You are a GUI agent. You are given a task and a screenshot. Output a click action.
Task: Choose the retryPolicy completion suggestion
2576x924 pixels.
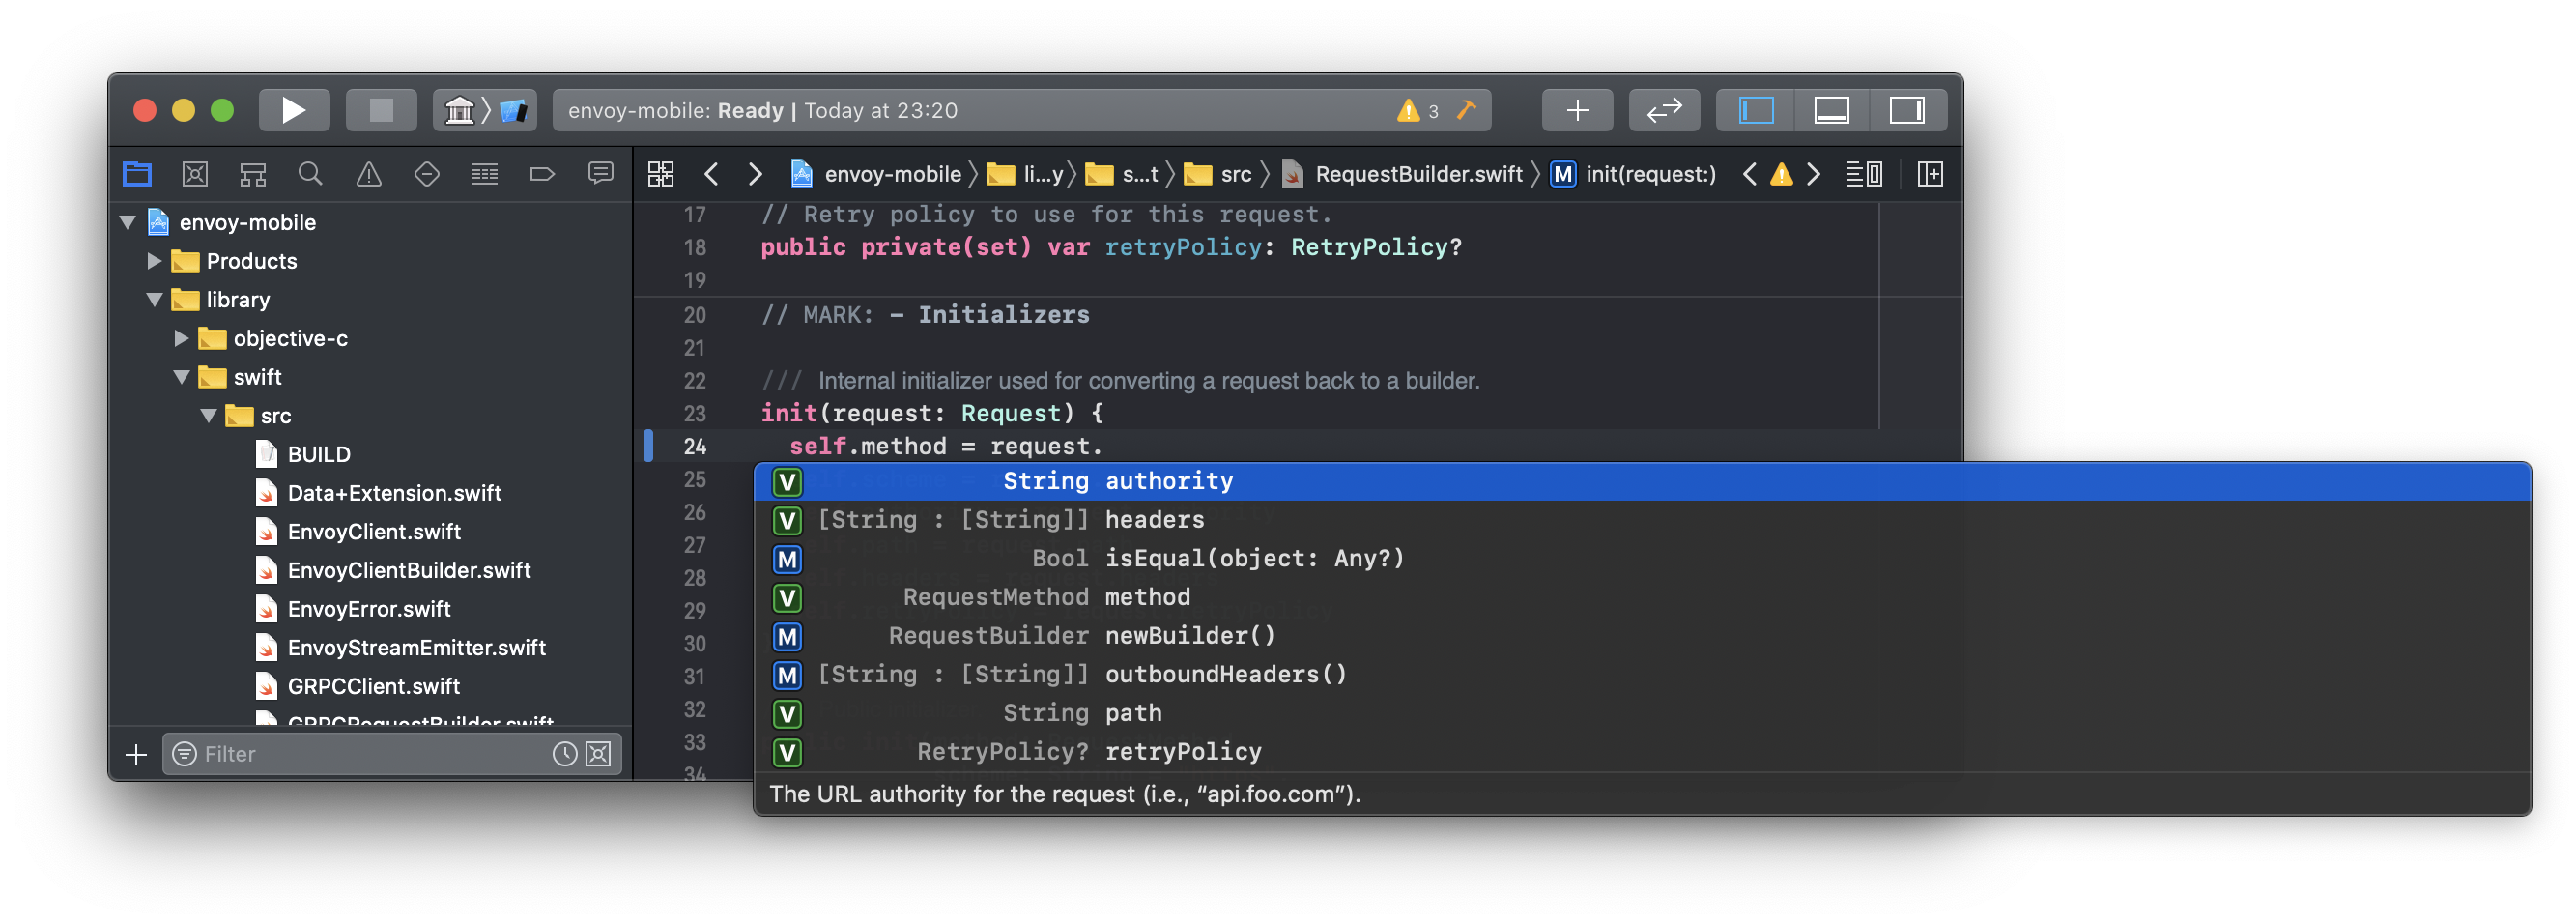[x=1642, y=752]
